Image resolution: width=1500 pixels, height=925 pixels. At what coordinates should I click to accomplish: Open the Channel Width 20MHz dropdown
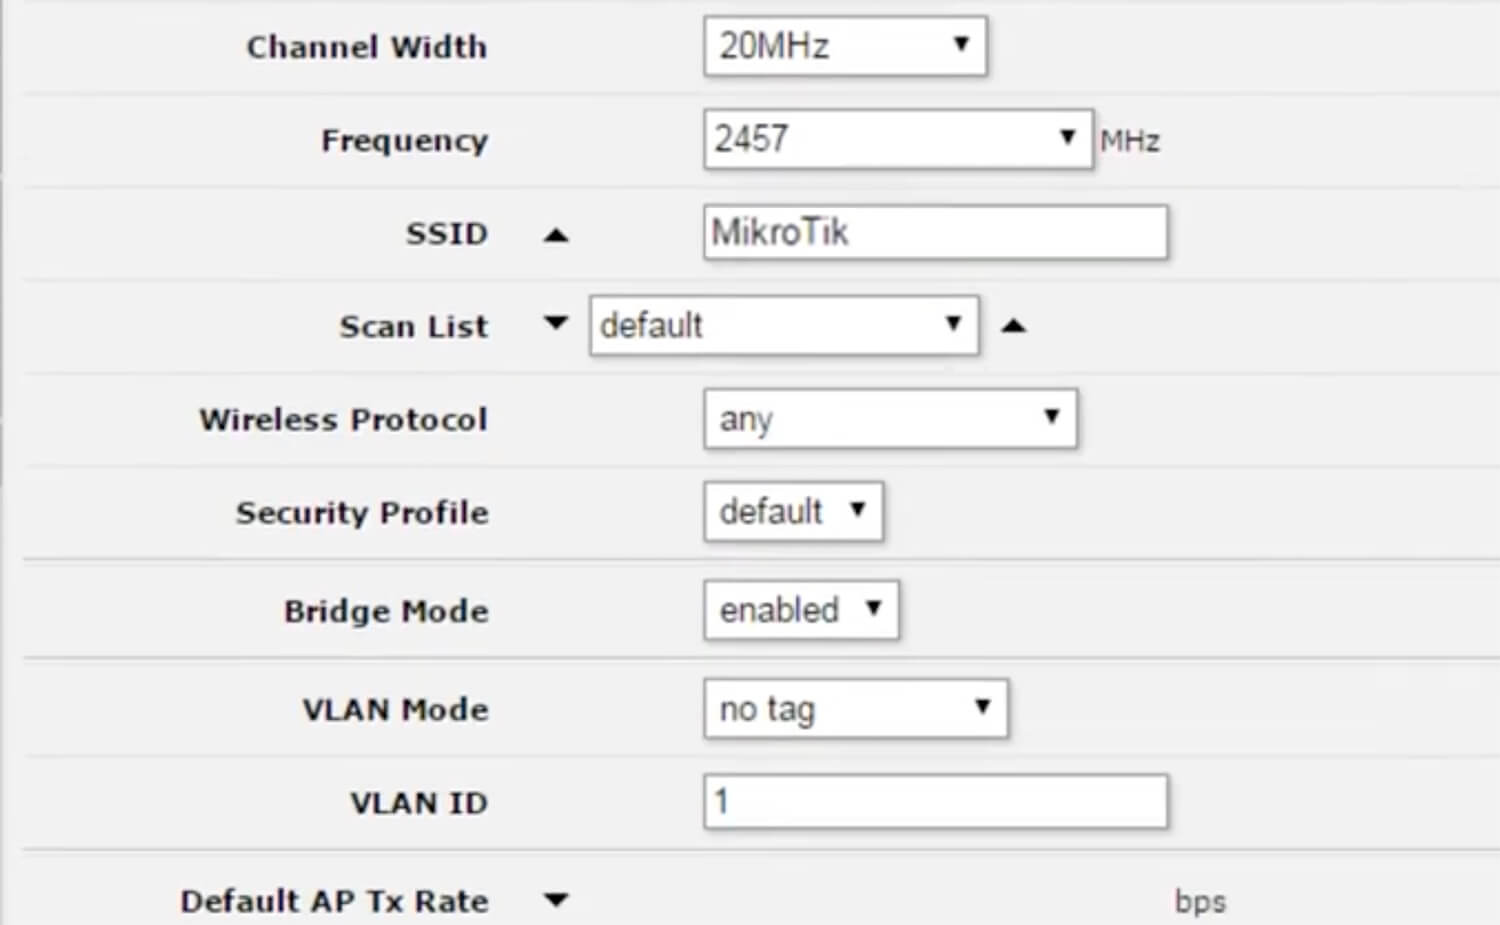point(845,46)
